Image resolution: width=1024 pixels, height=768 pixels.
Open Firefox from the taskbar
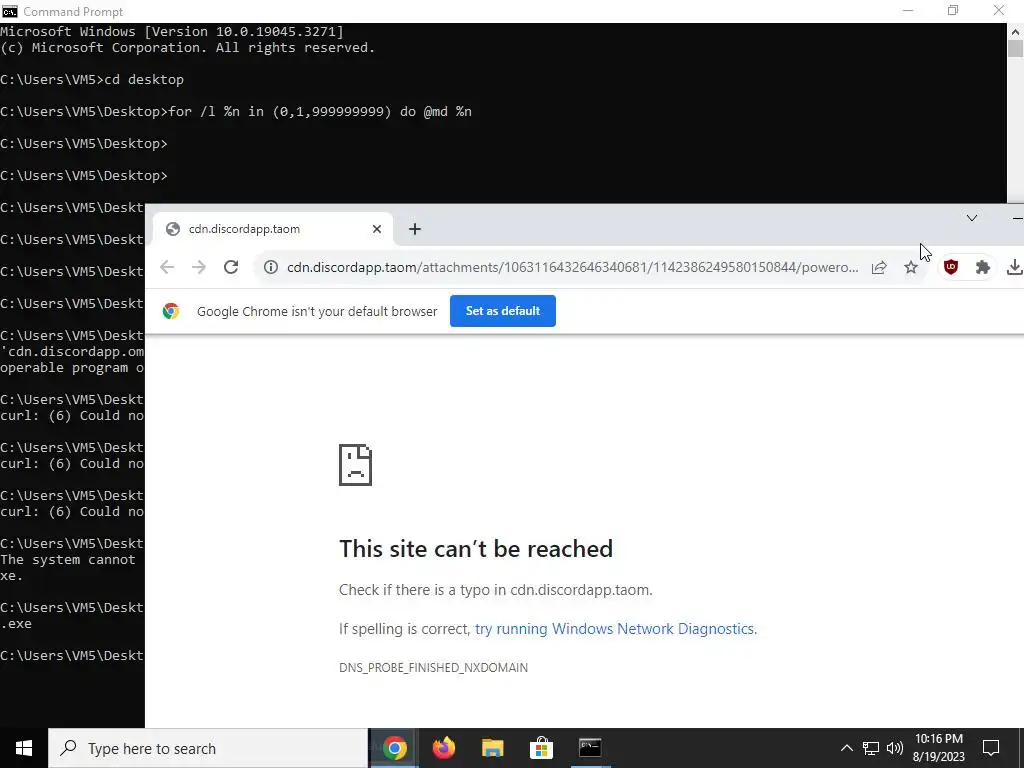point(443,748)
